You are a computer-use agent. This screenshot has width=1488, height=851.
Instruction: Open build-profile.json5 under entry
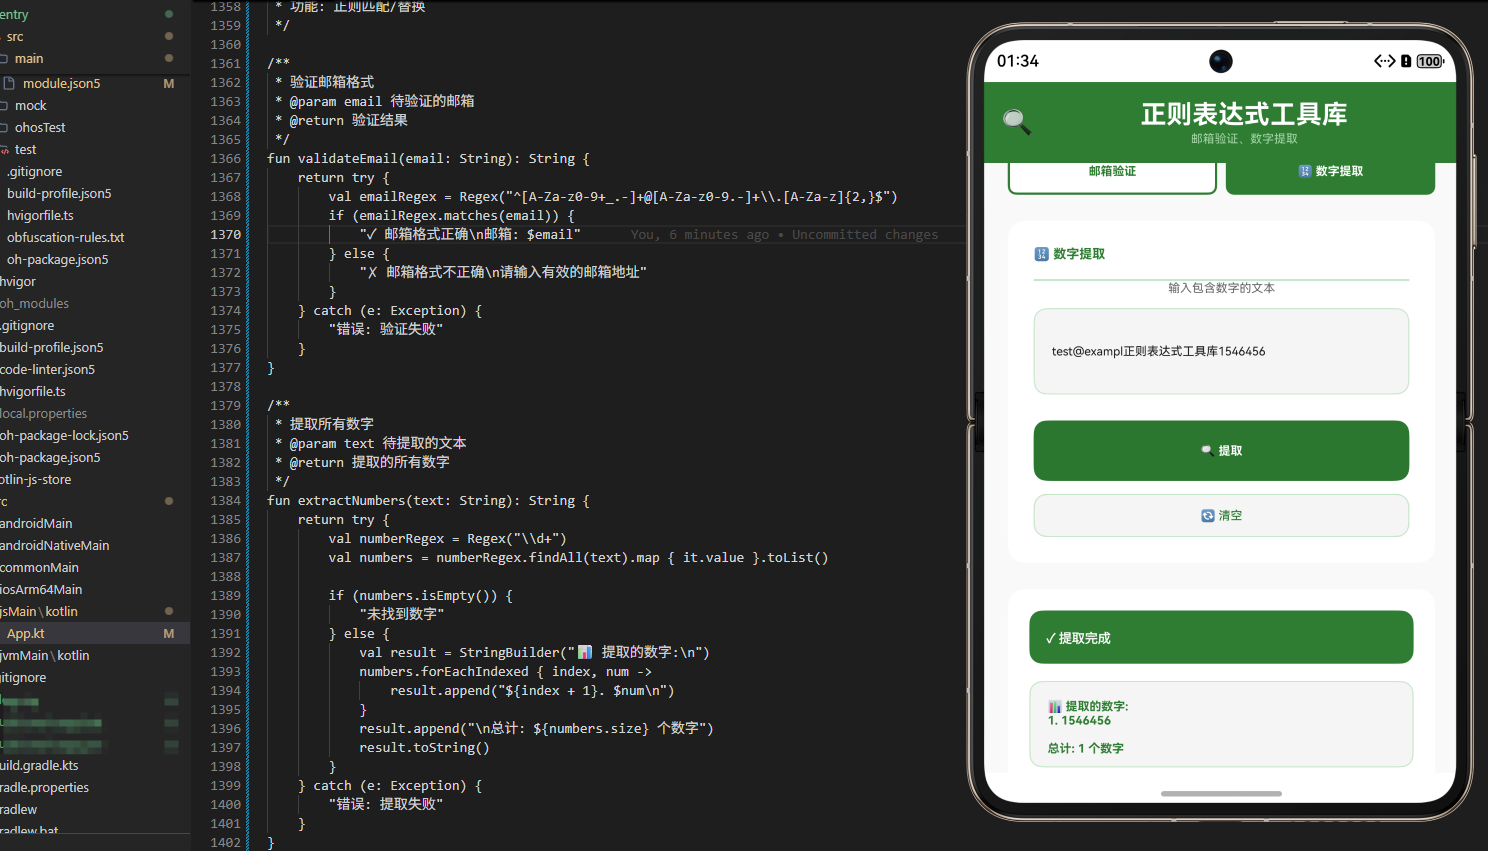tap(59, 193)
